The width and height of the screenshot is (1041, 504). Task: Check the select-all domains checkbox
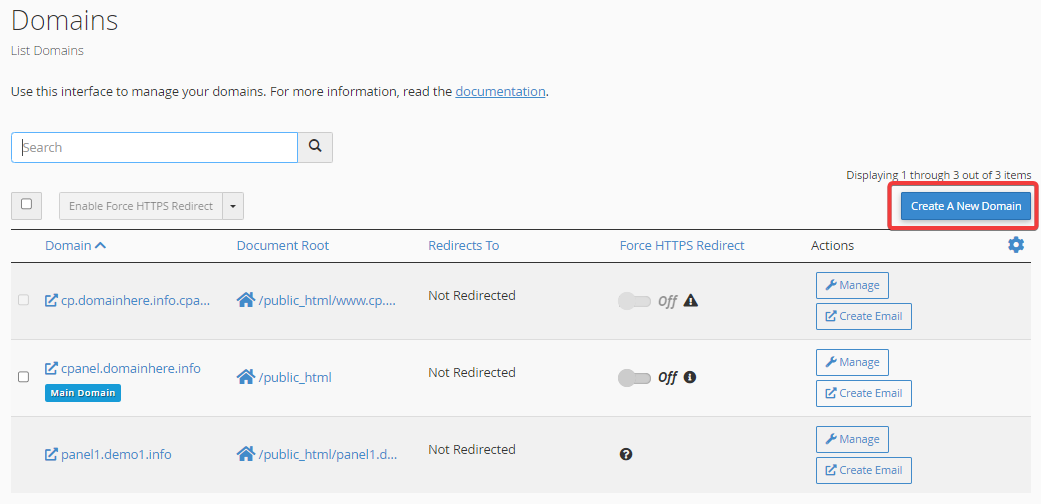27,205
